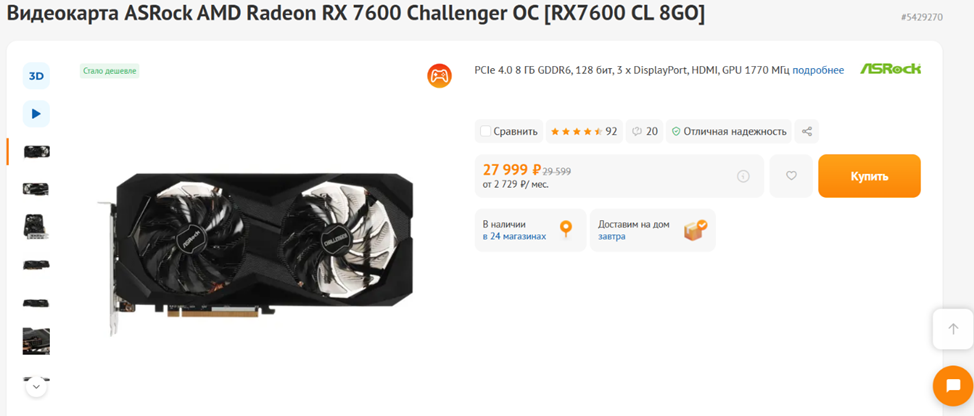Open the подробнее details link

pyautogui.click(x=818, y=70)
